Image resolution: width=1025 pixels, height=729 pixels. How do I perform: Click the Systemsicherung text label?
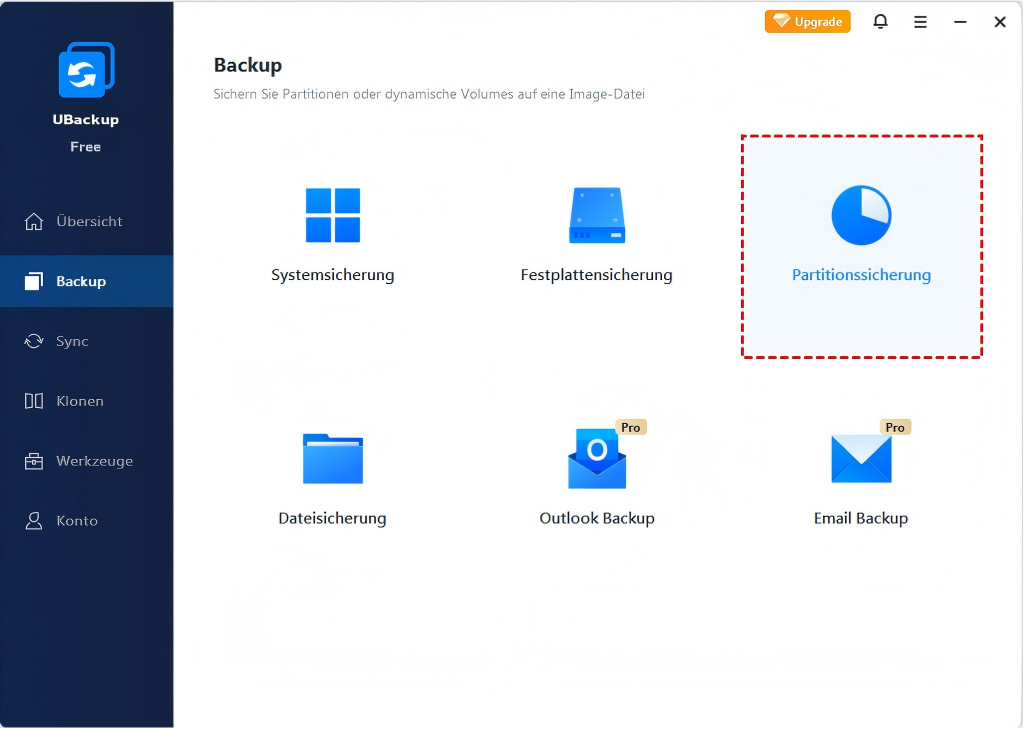click(x=333, y=275)
